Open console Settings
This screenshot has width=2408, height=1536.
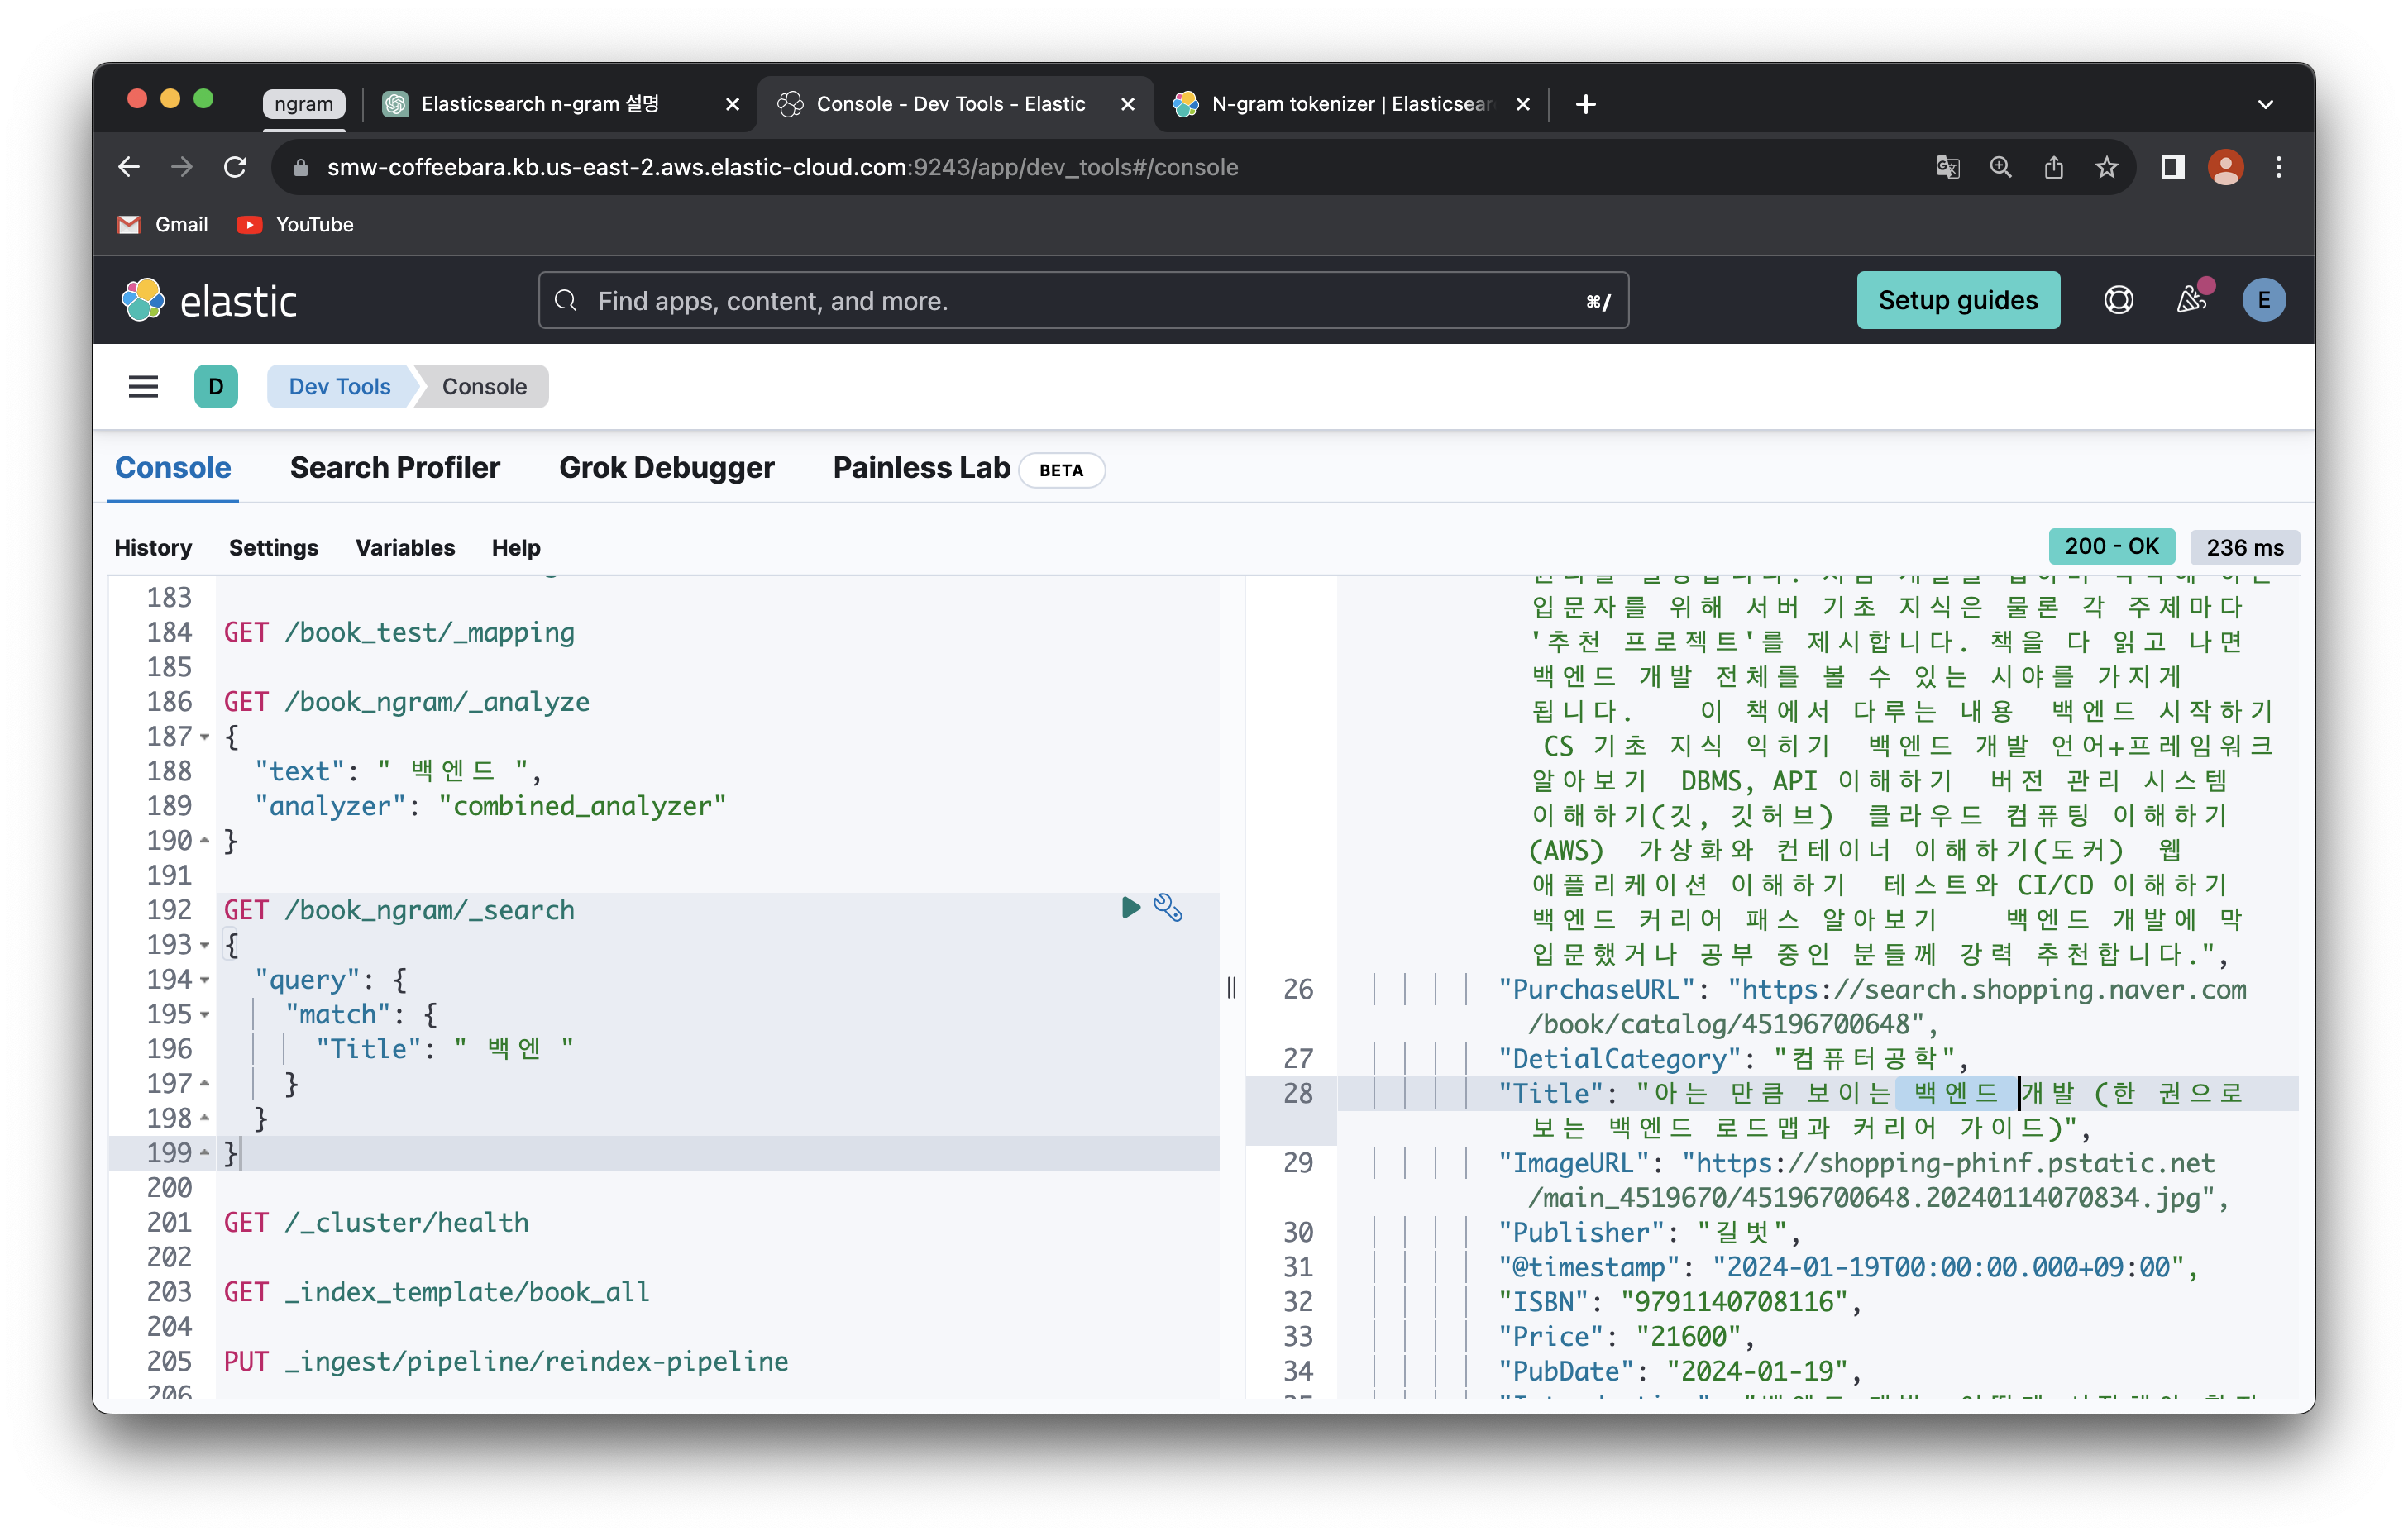pyautogui.click(x=273, y=548)
